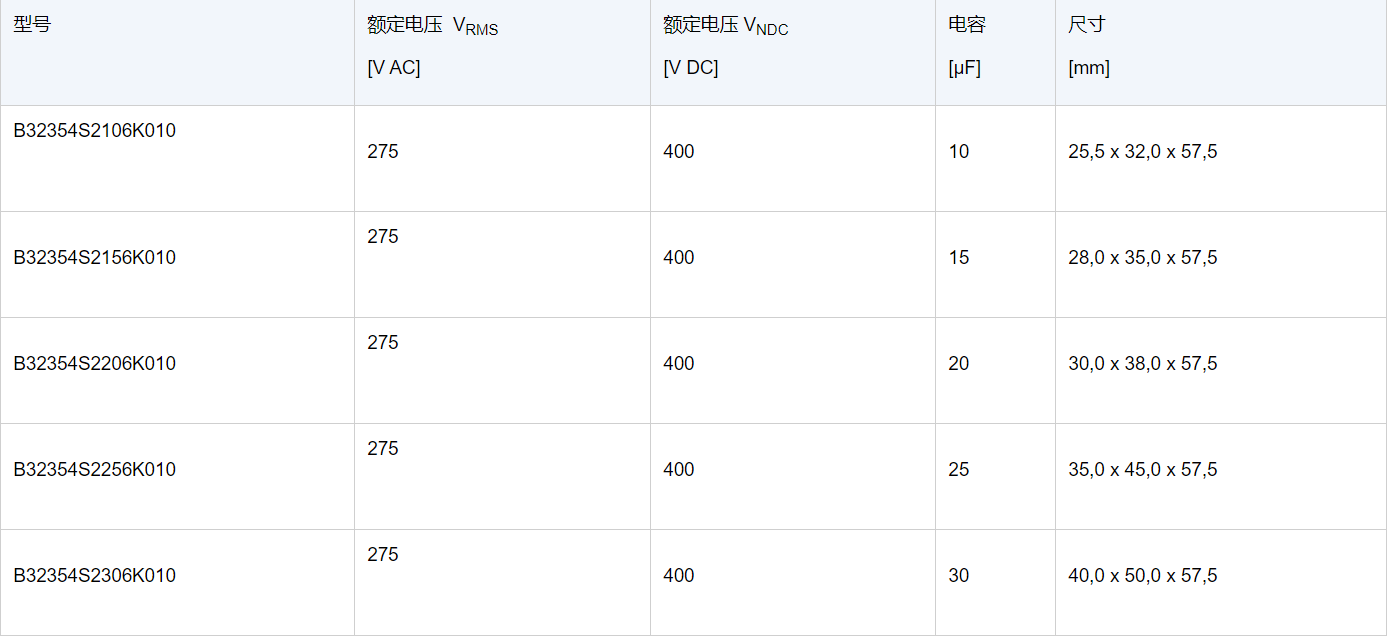
Task: Click the 25 µF capacitance value
Action: [x=959, y=470]
